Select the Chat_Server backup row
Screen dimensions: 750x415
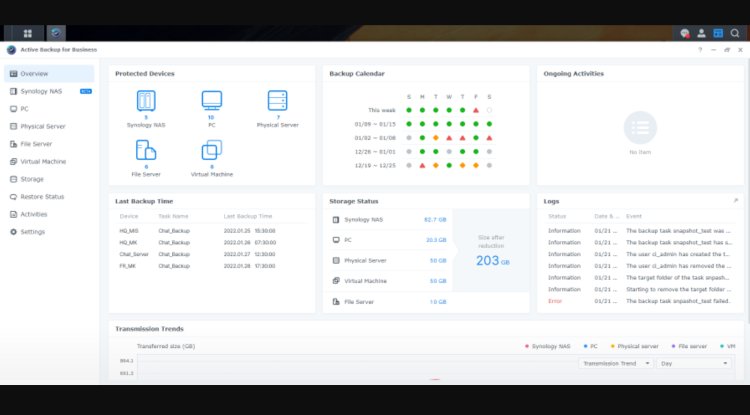tap(211, 254)
